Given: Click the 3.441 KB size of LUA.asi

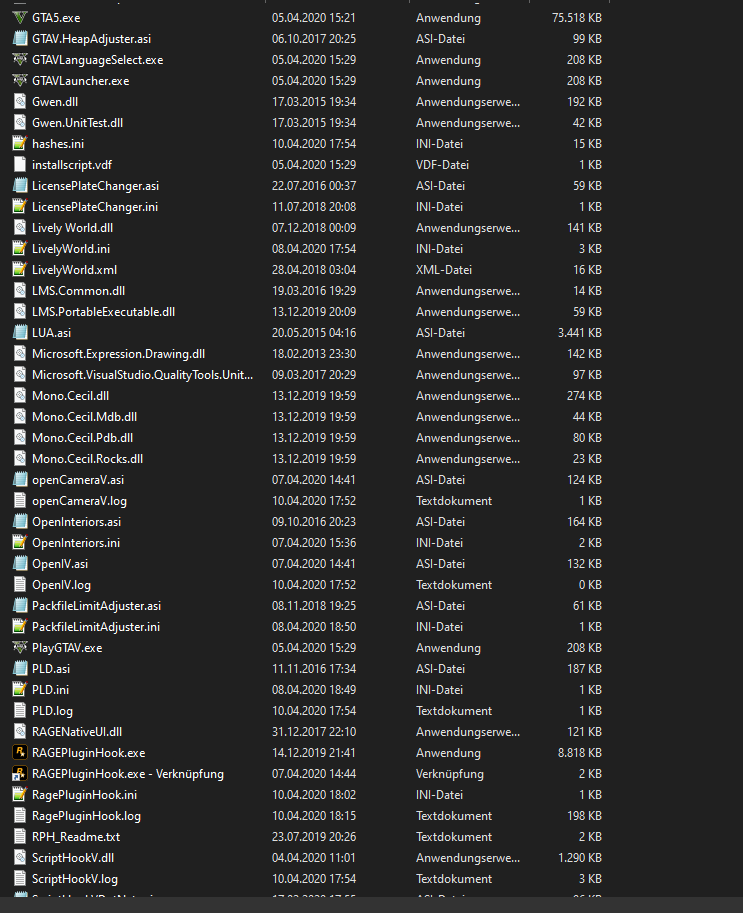Looking at the screenshot, I should click(x=580, y=332).
